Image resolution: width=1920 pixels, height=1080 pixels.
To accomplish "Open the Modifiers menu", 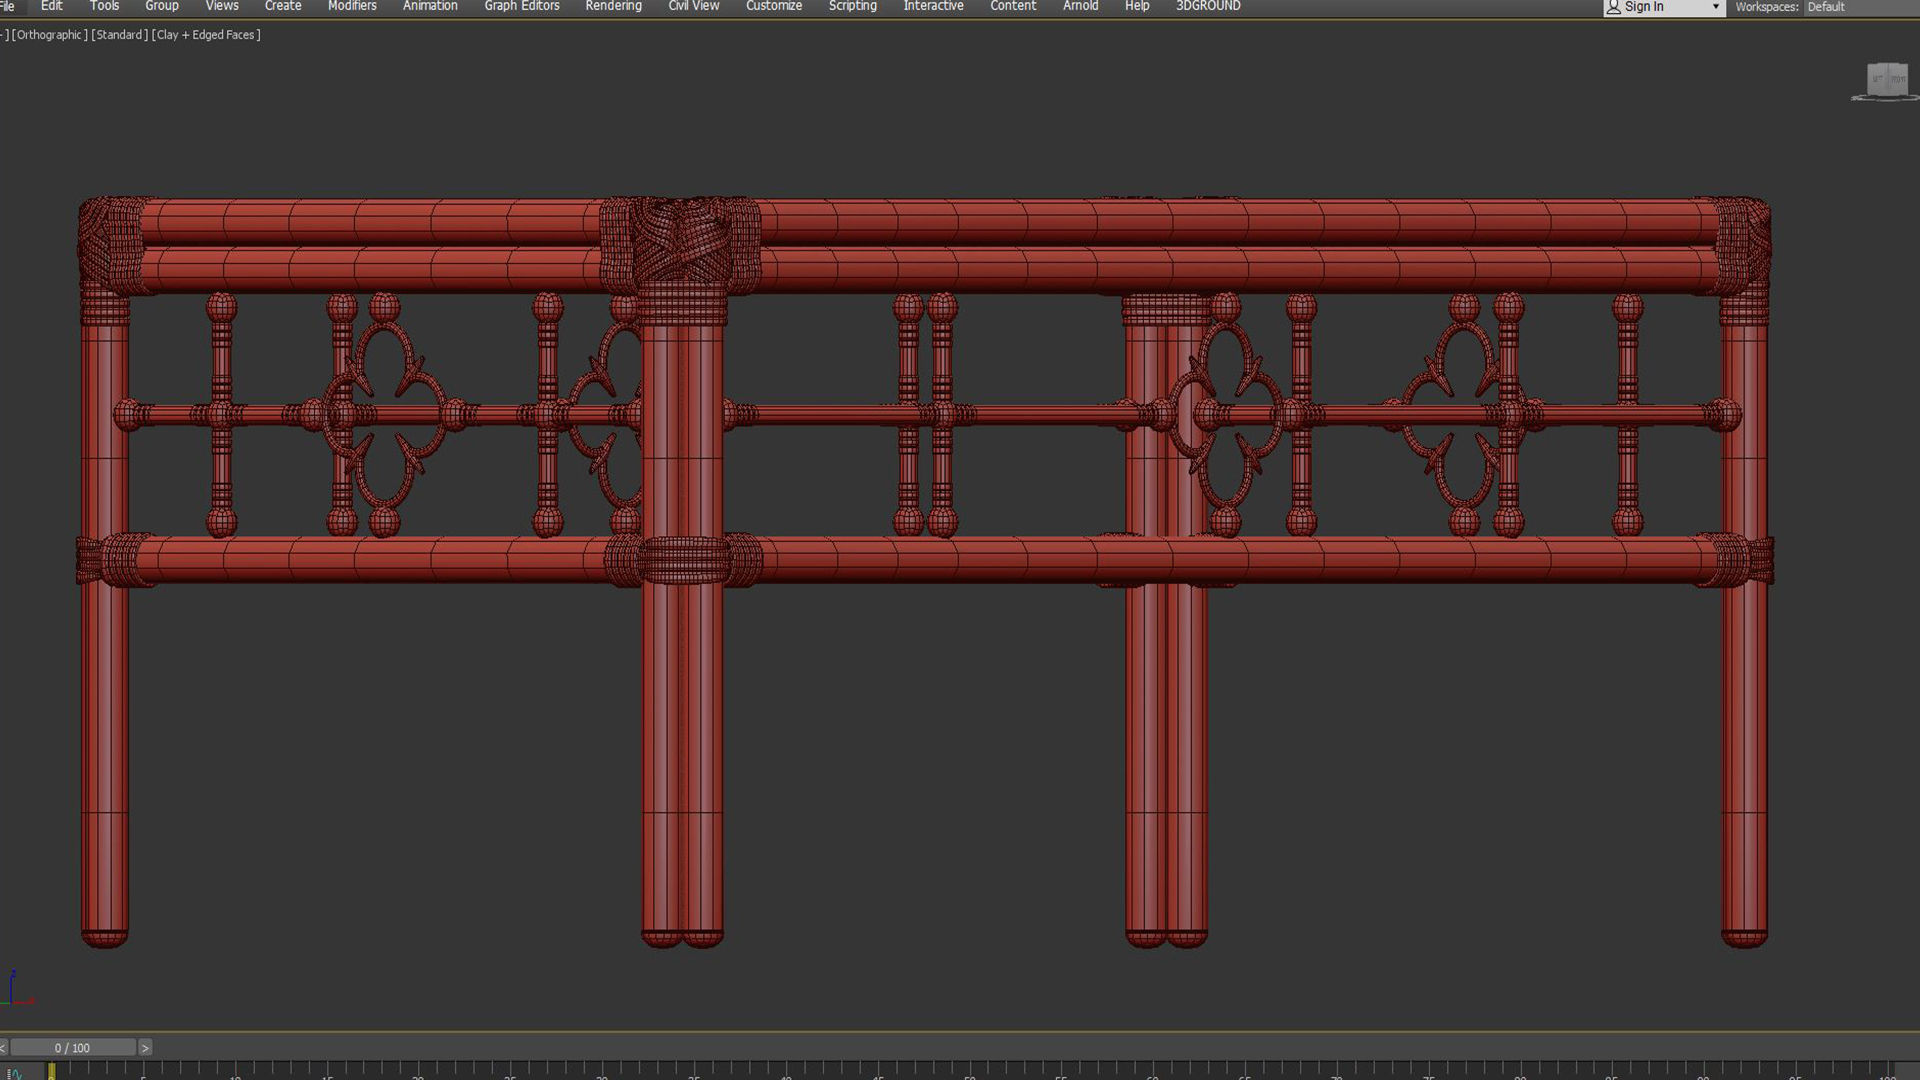I will [352, 6].
